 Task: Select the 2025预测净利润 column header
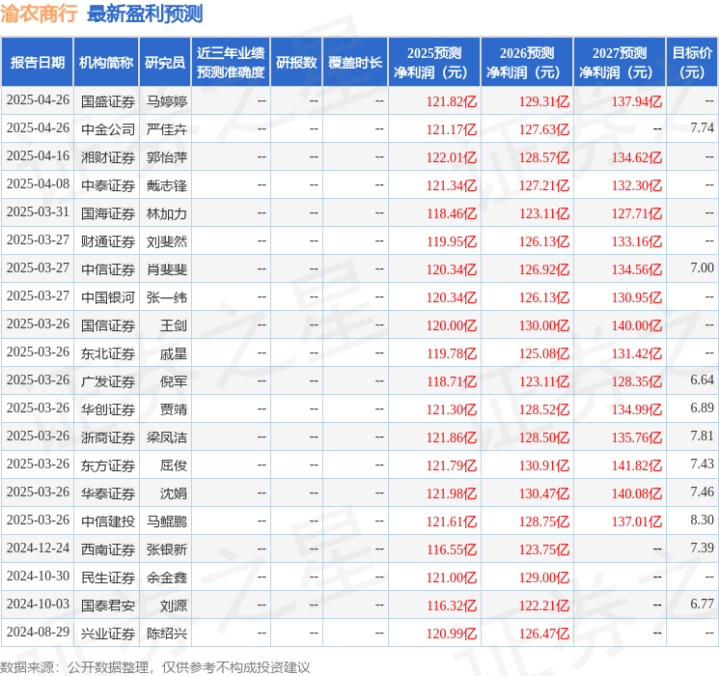[x=434, y=62]
